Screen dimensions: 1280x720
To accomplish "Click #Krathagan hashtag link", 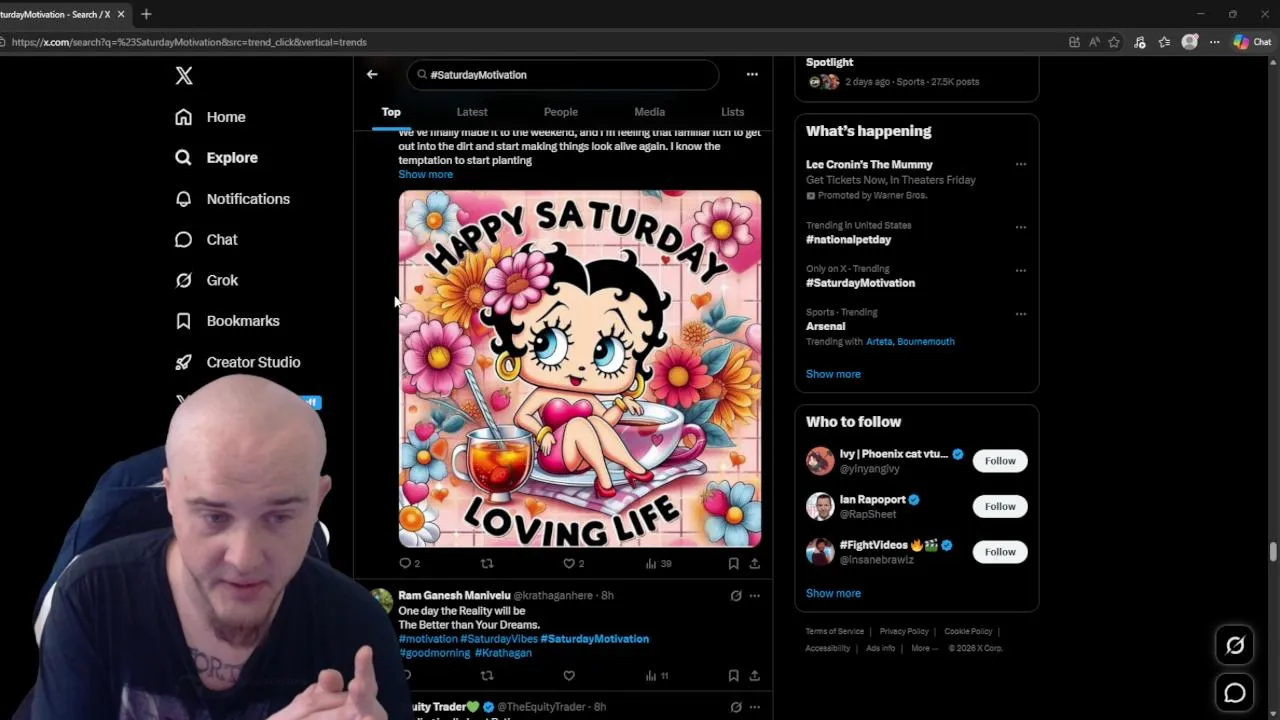I will click(x=503, y=653).
